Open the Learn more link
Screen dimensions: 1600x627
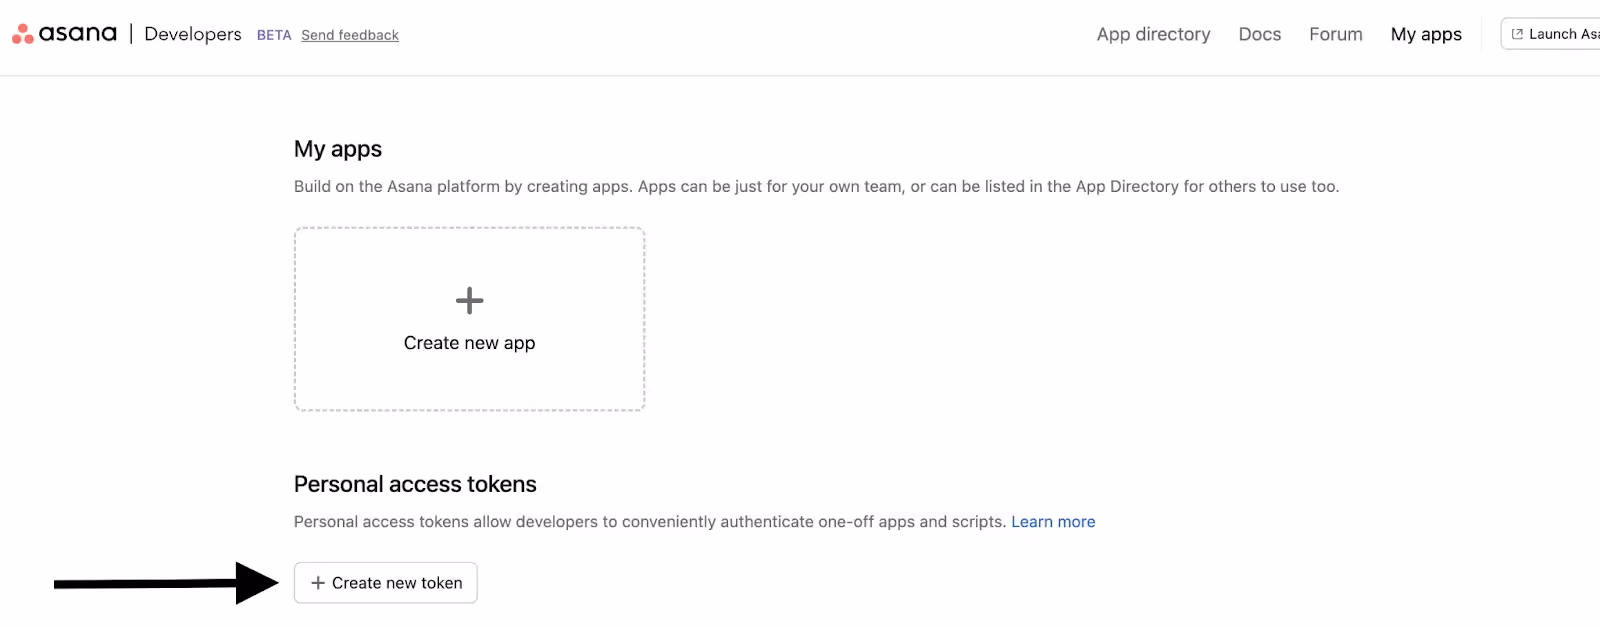[1053, 522]
